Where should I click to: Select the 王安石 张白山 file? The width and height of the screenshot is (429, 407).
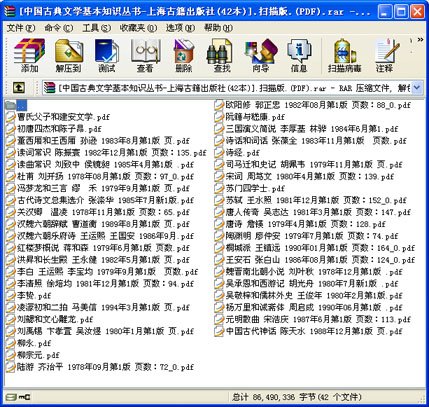[x=315, y=260]
